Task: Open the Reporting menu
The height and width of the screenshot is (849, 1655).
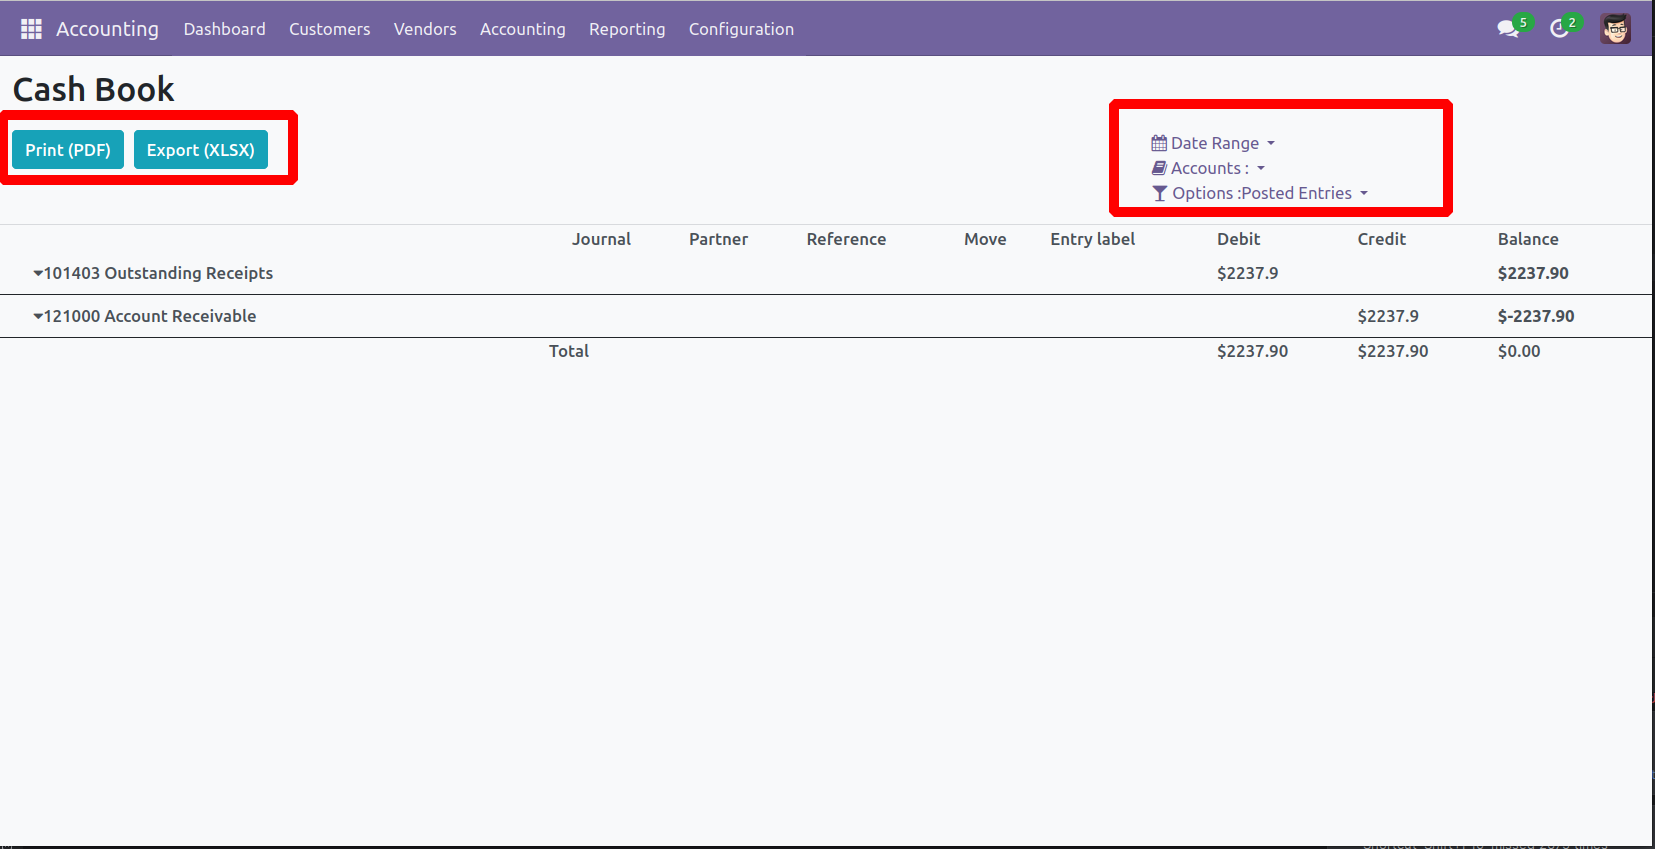Action: click(627, 29)
